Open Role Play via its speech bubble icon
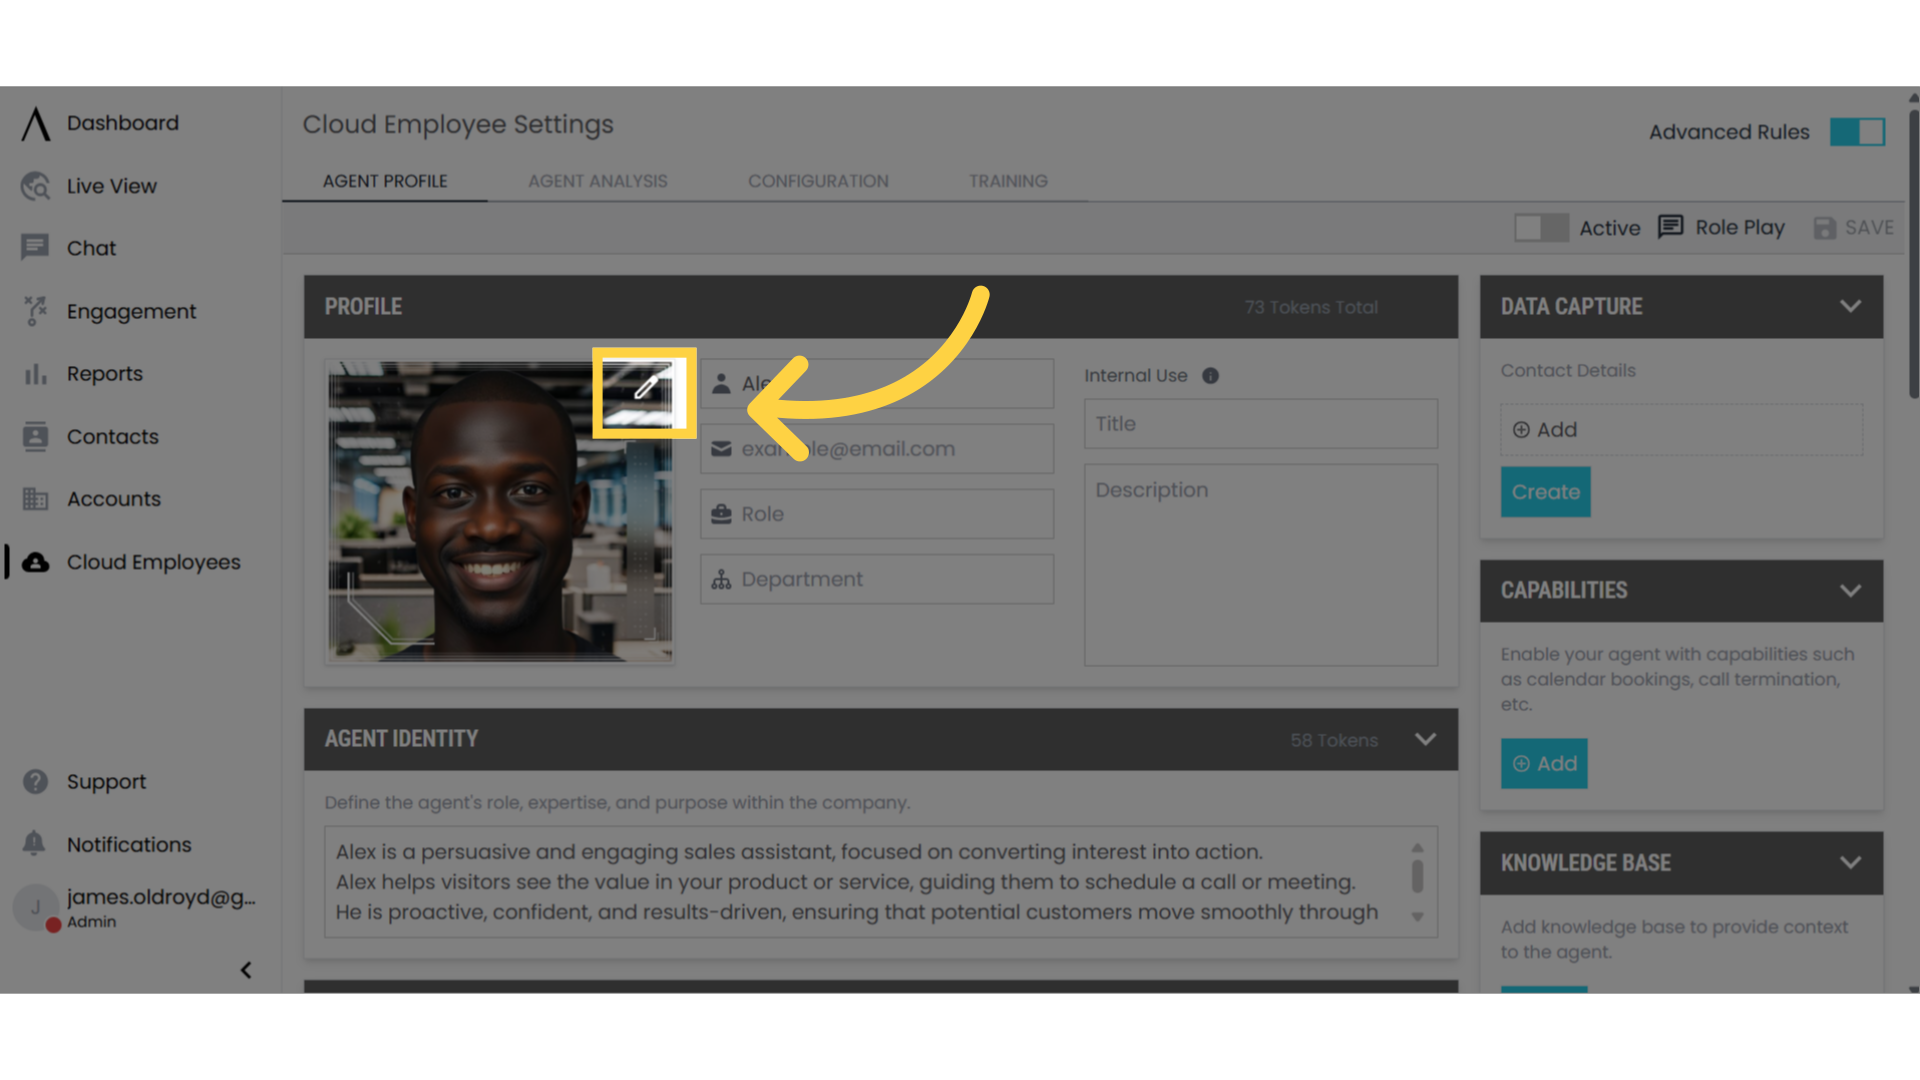1920x1080 pixels. (x=1670, y=227)
